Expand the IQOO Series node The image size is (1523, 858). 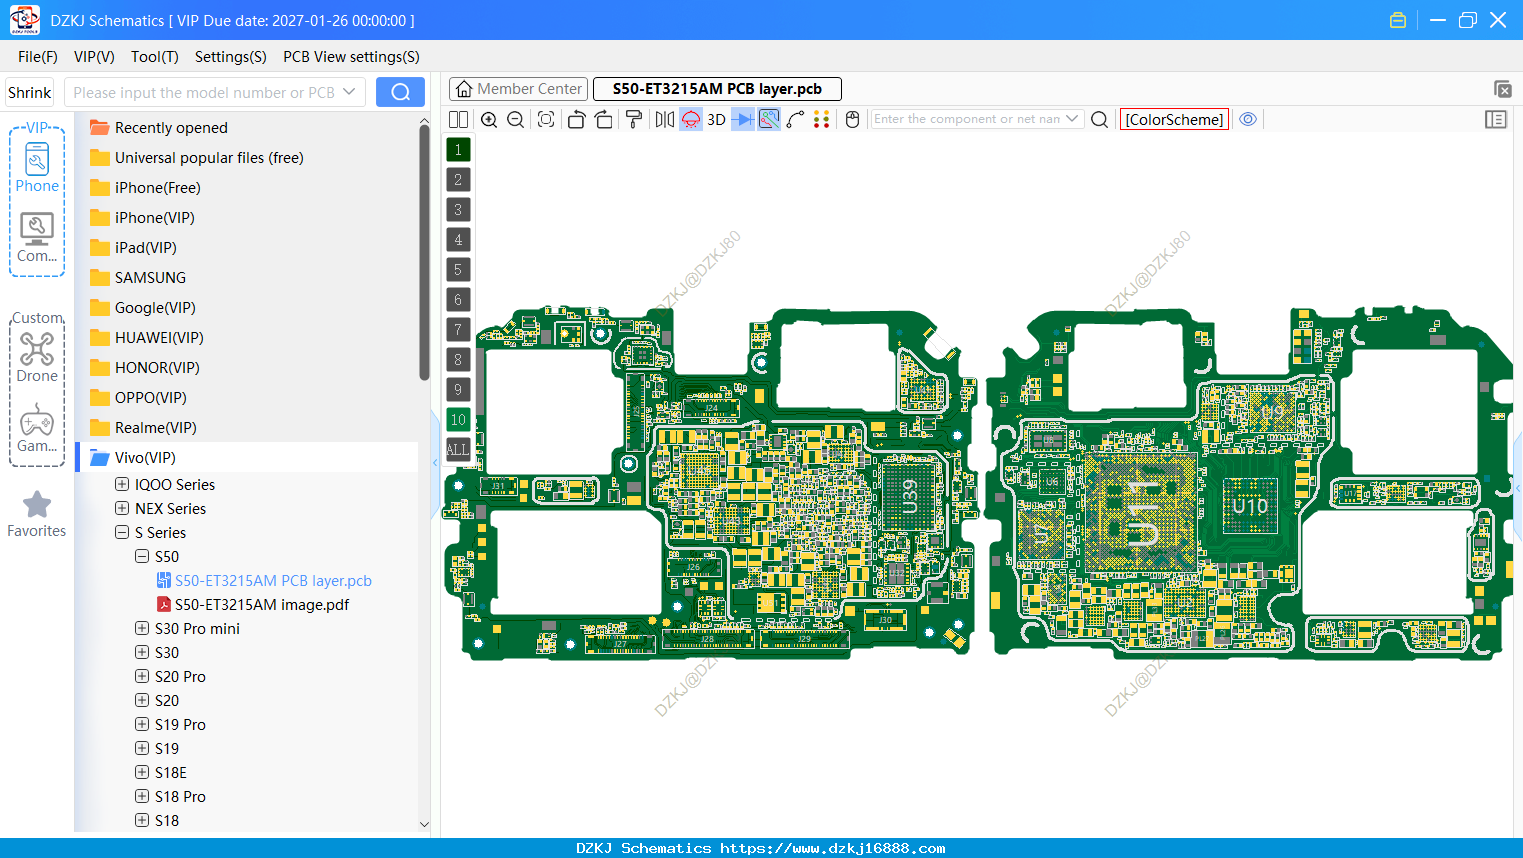[122, 484]
